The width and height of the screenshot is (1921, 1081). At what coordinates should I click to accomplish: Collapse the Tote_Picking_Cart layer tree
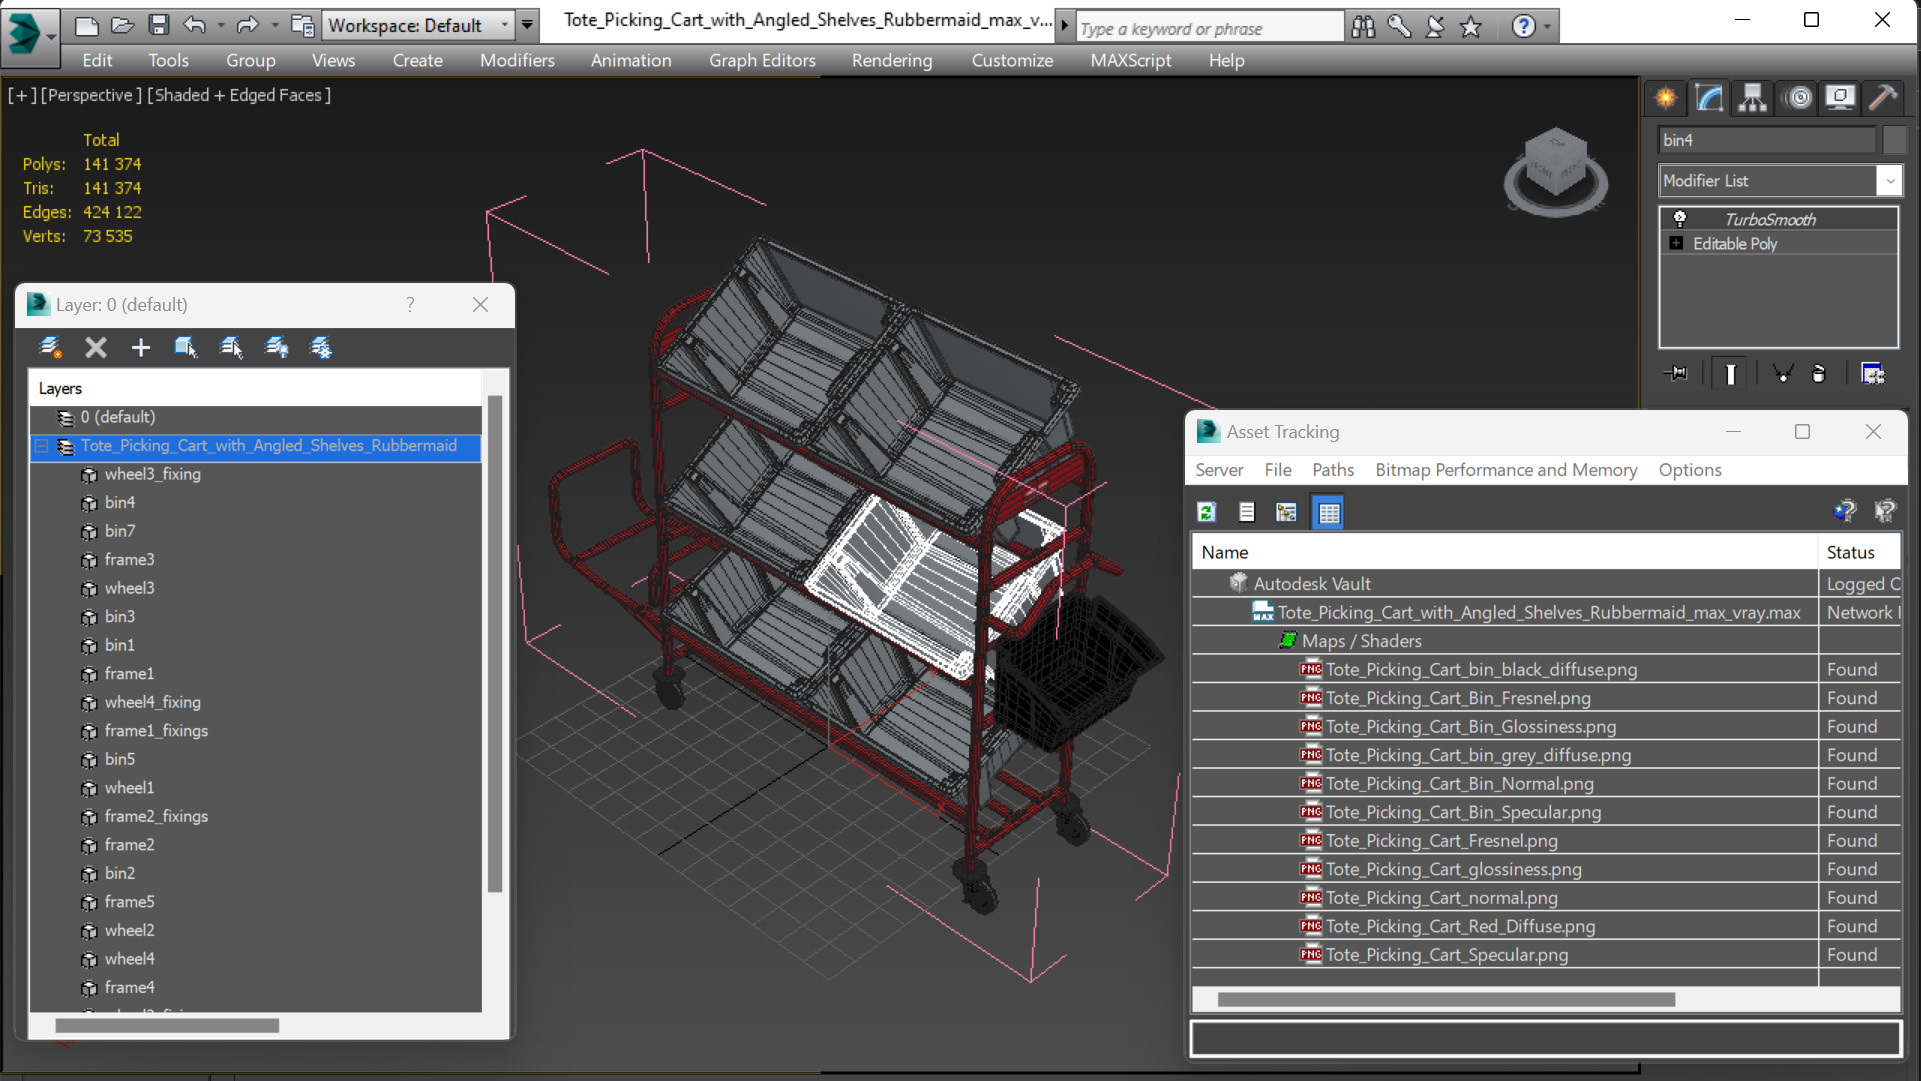point(42,446)
